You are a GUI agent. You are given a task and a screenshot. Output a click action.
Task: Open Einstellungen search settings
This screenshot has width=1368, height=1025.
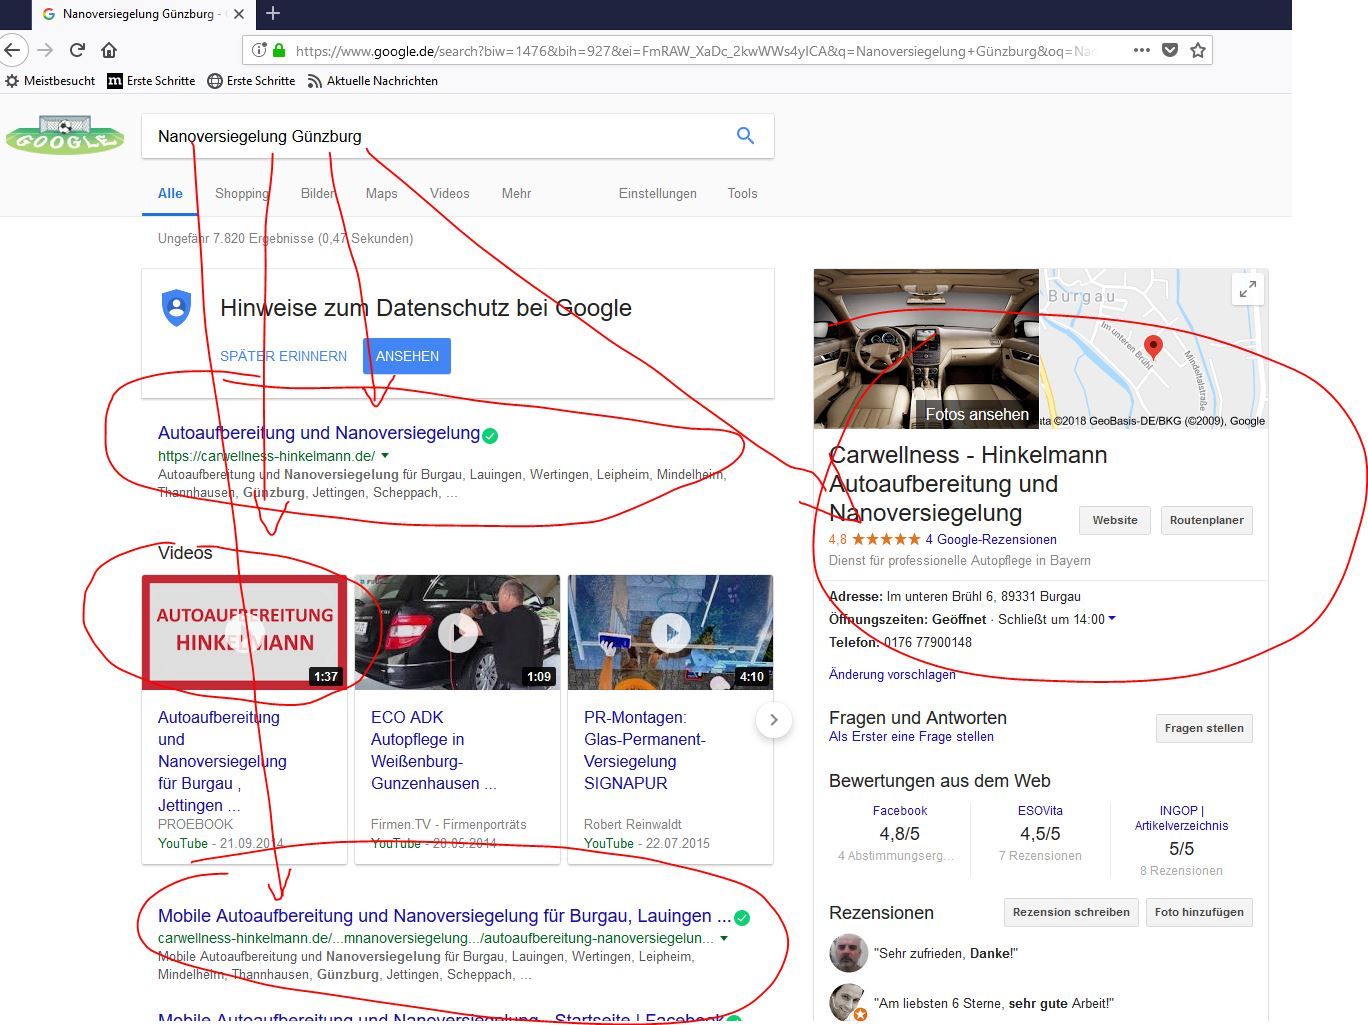(x=658, y=194)
